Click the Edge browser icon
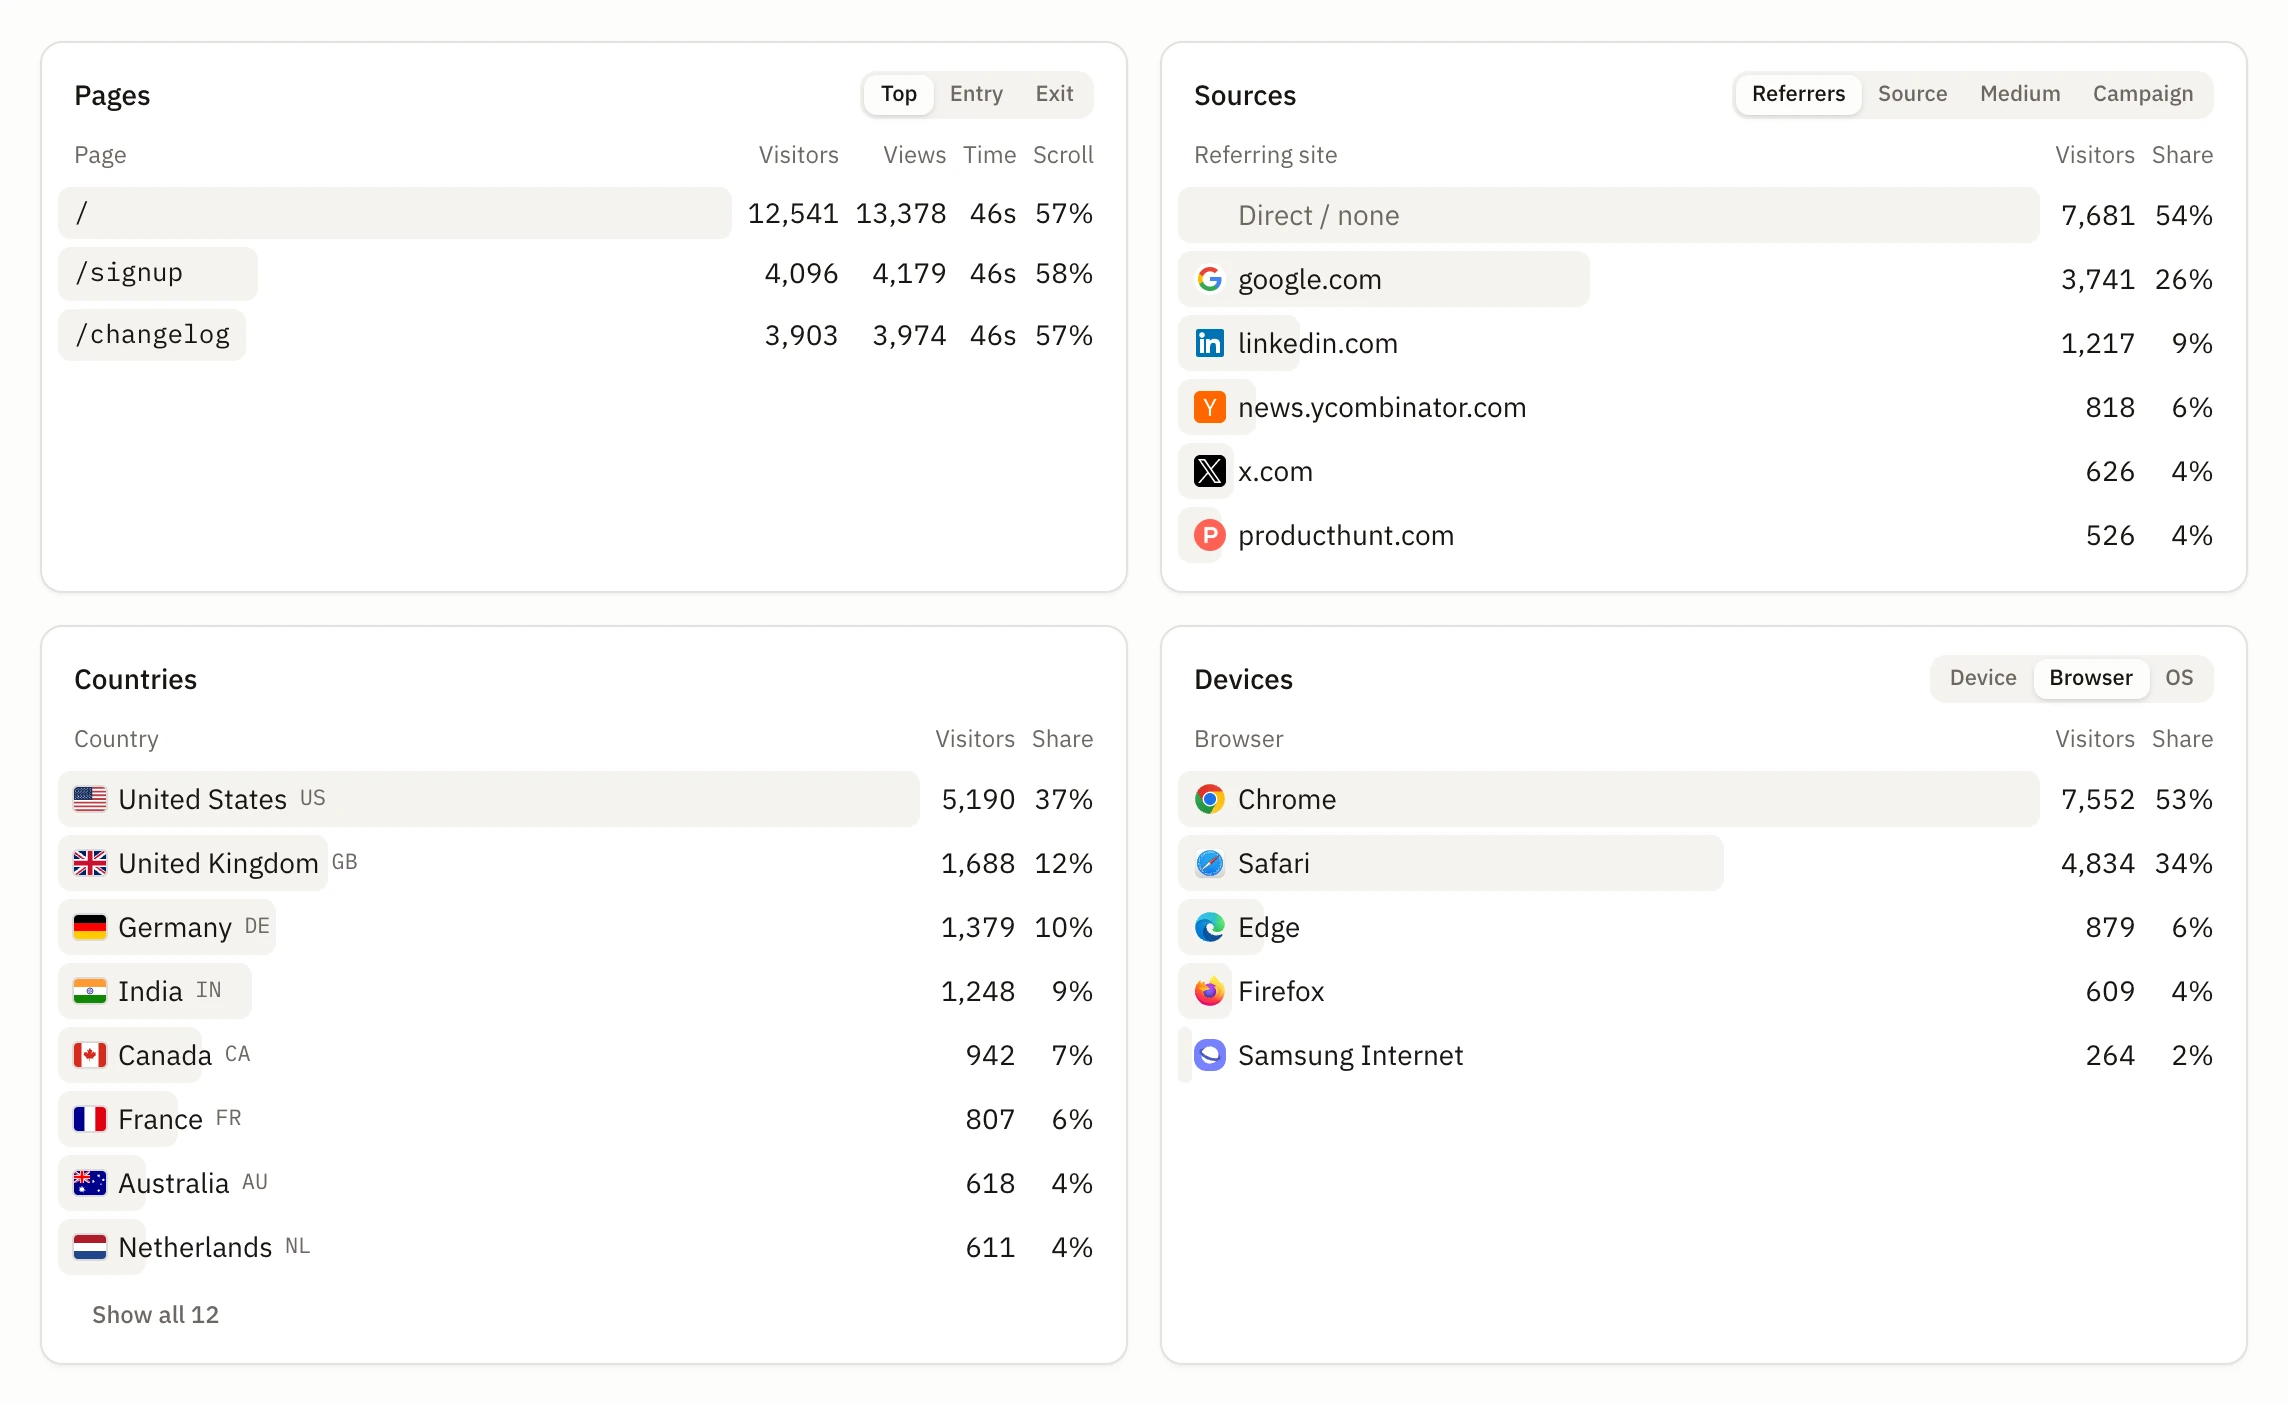Screen dimensions: 2288x1404 1209,927
